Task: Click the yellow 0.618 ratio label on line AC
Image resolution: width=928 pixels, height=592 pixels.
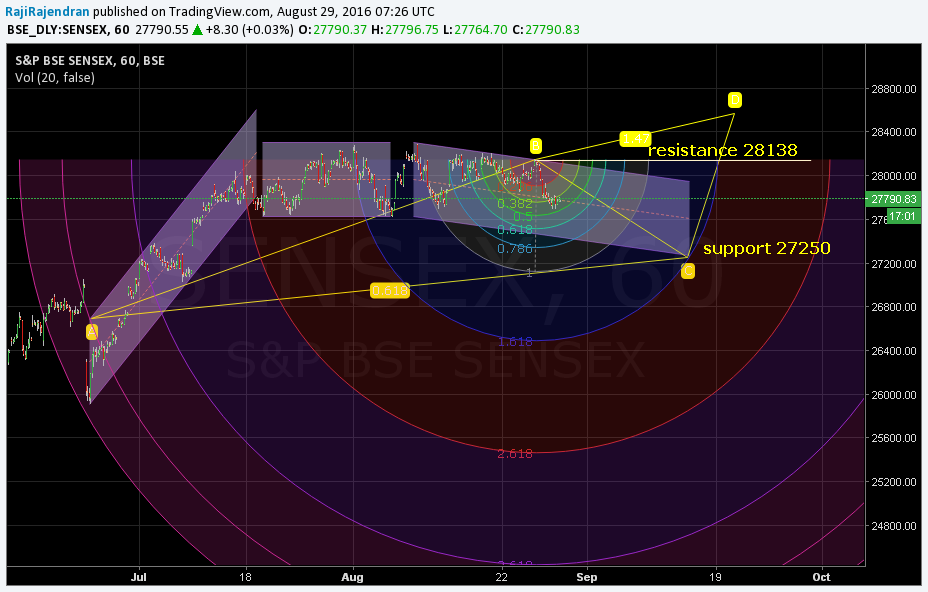Action: click(389, 290)
